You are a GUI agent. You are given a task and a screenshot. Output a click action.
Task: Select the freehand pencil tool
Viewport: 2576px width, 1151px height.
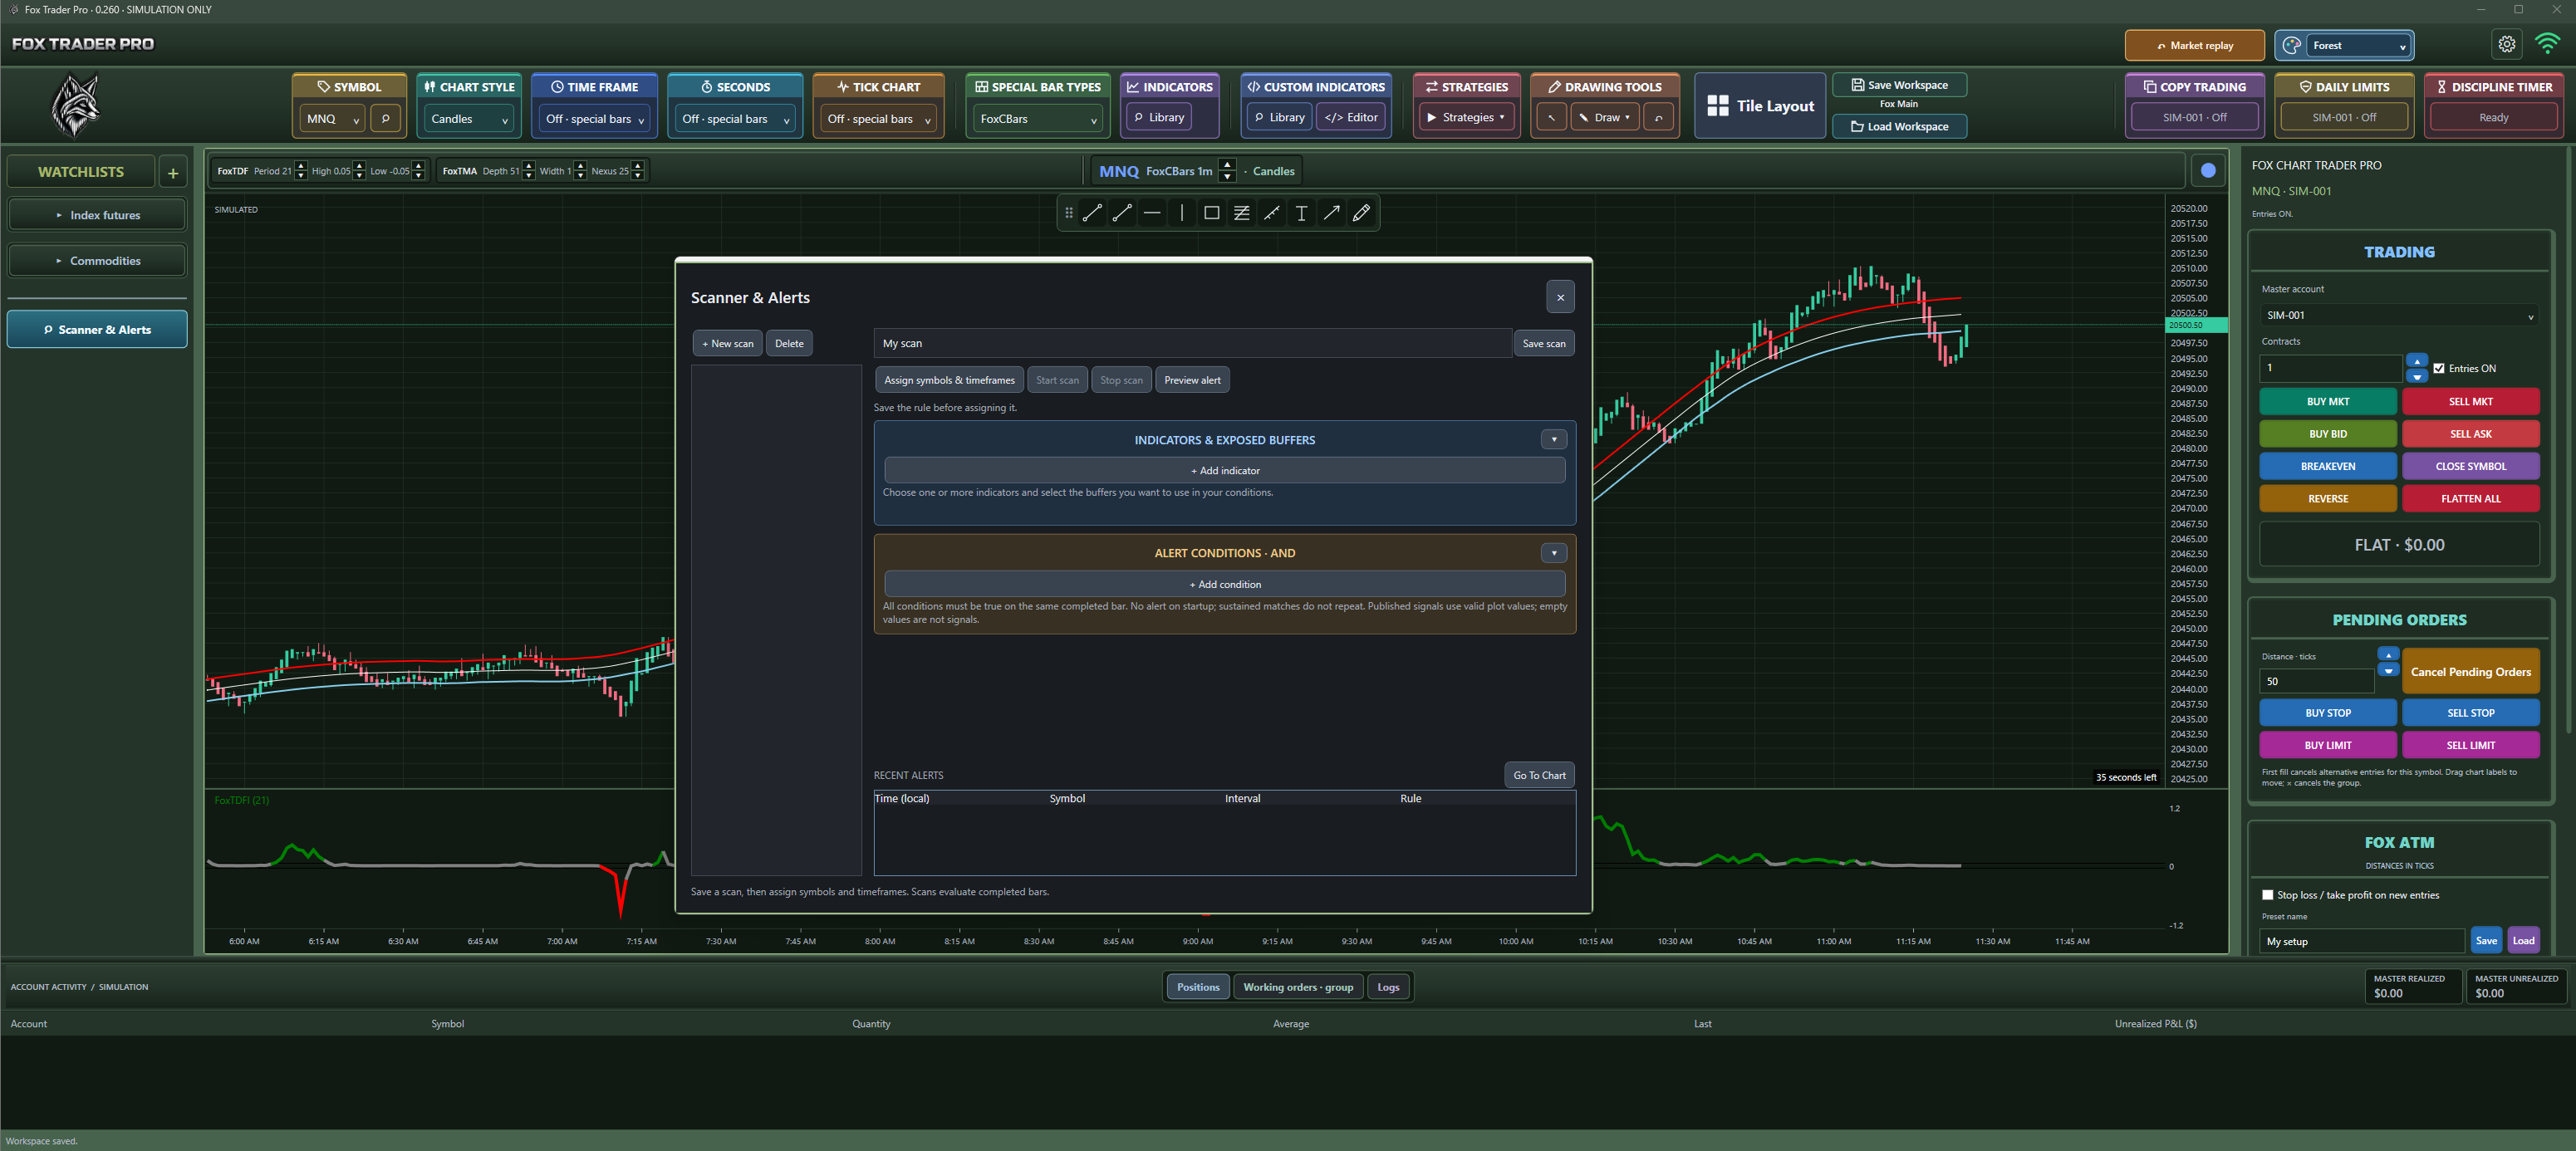tap(1362, 213)
